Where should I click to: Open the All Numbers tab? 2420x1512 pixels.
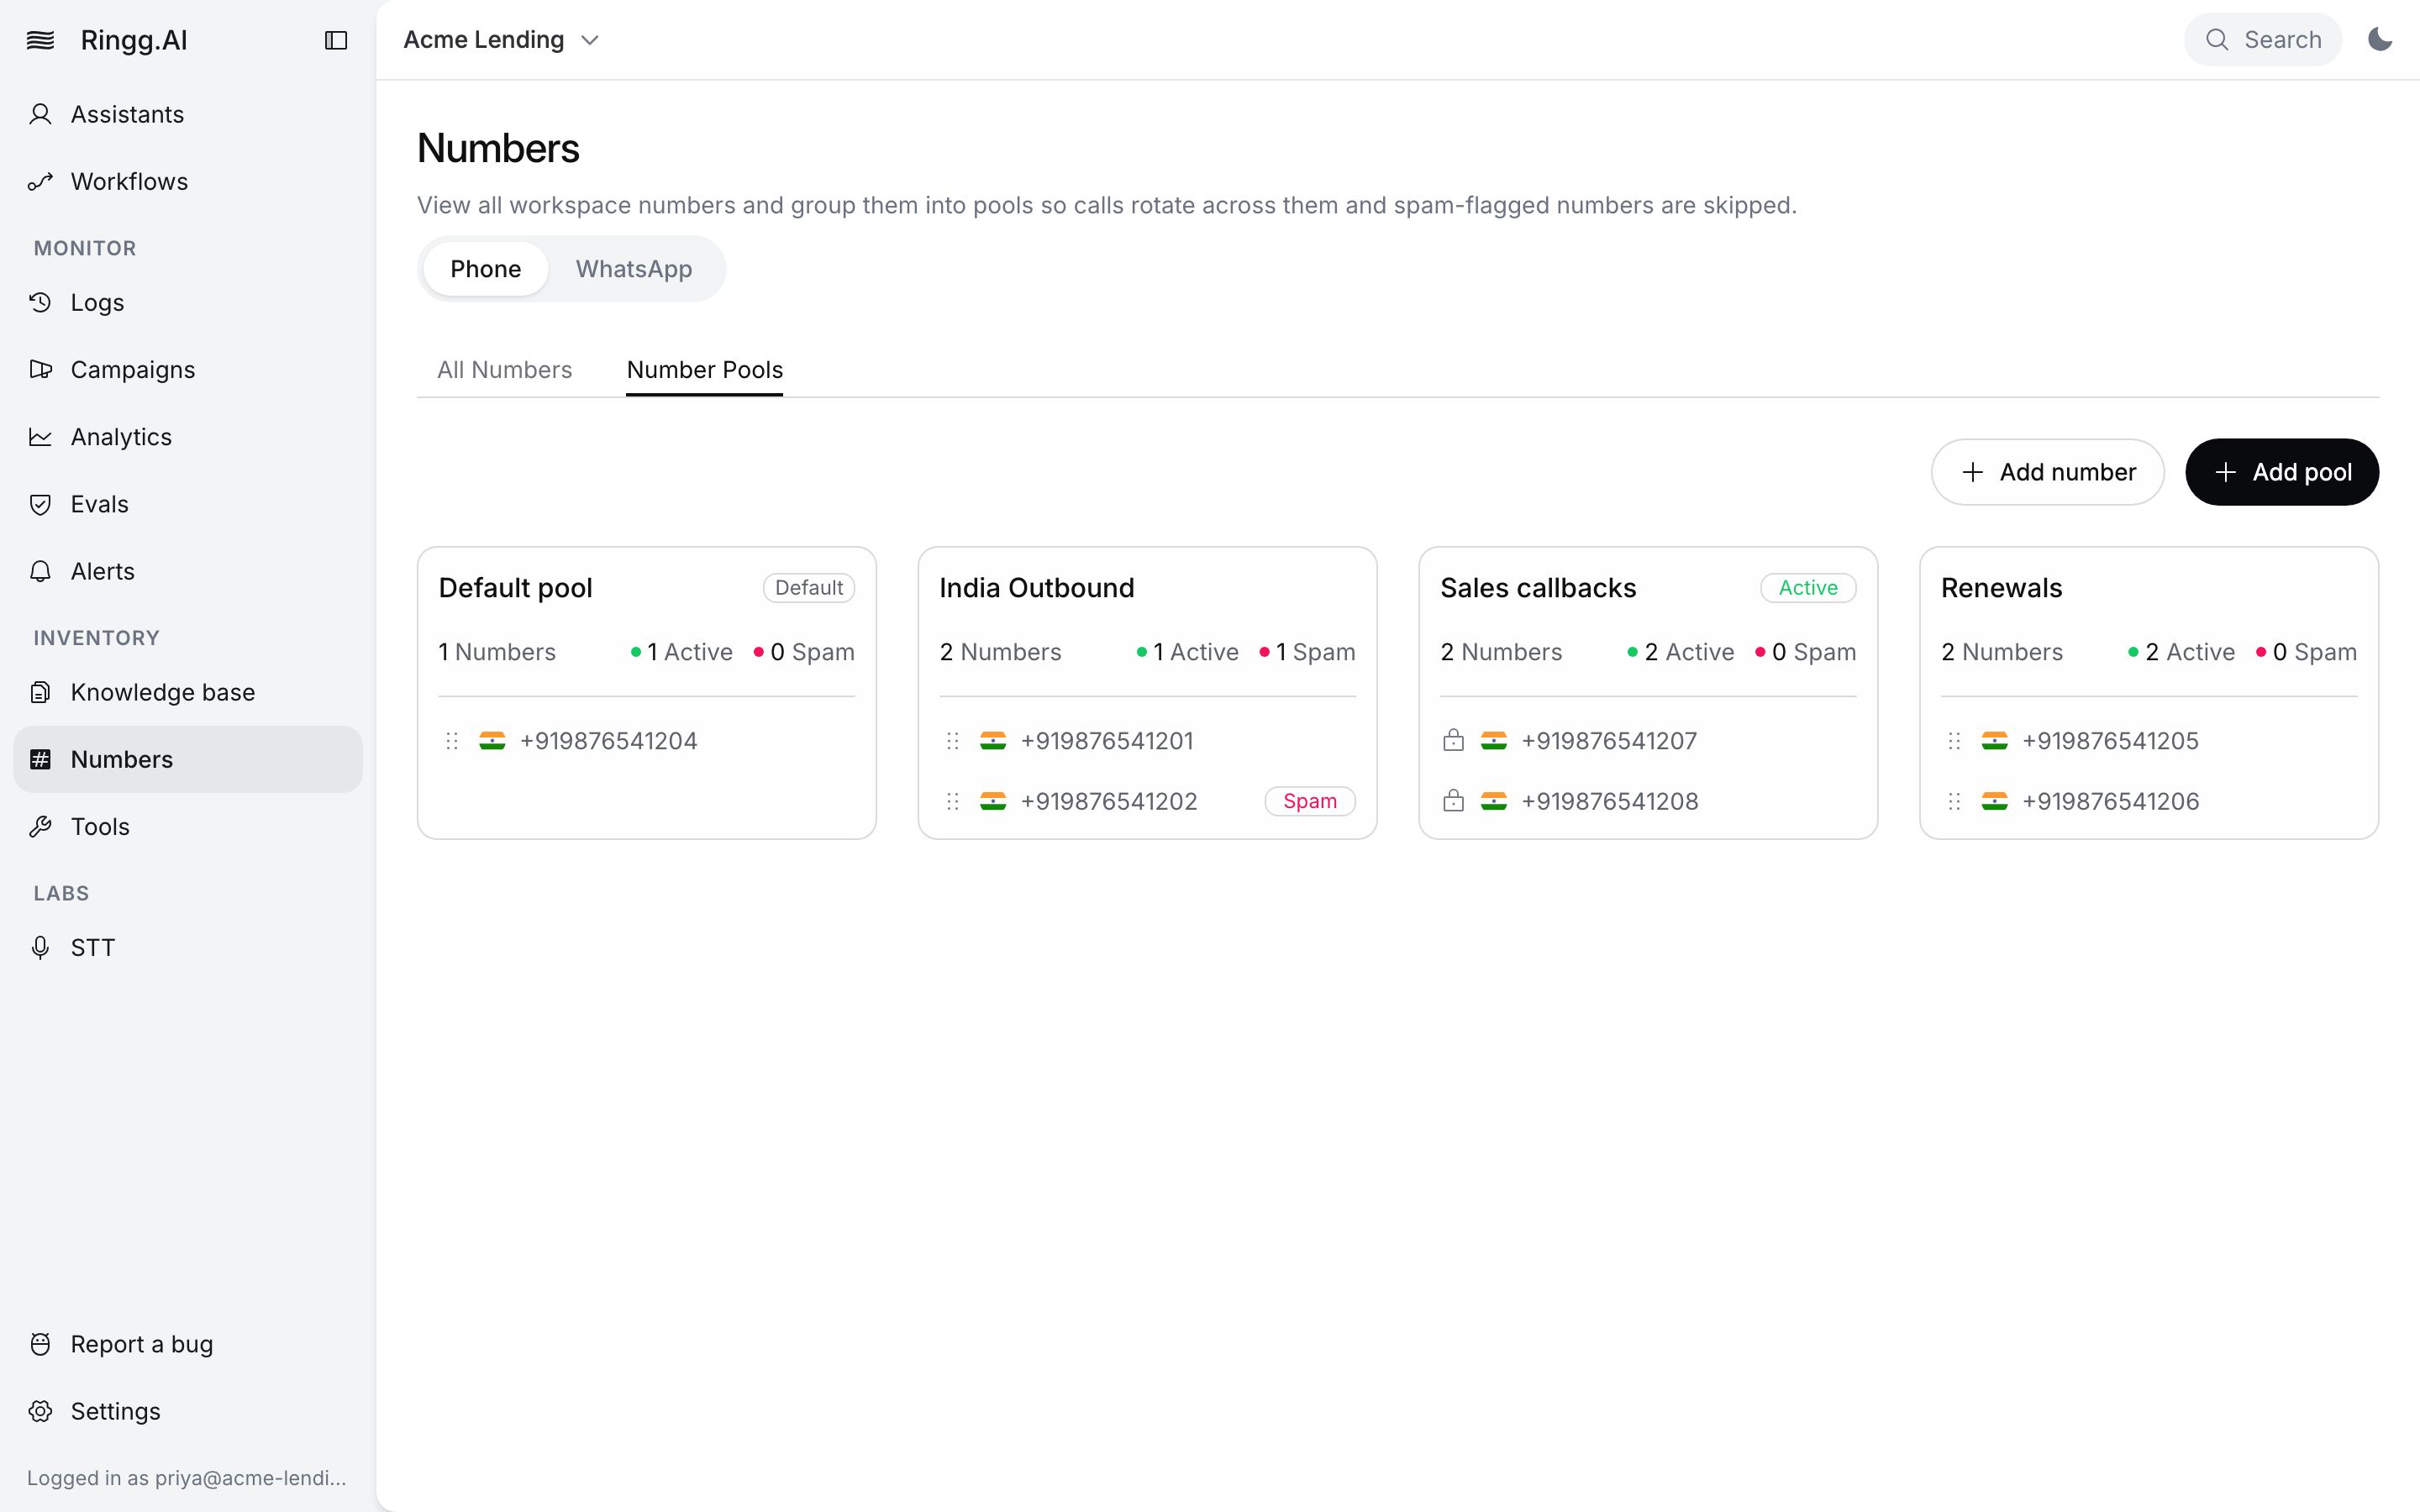(504, 370)
